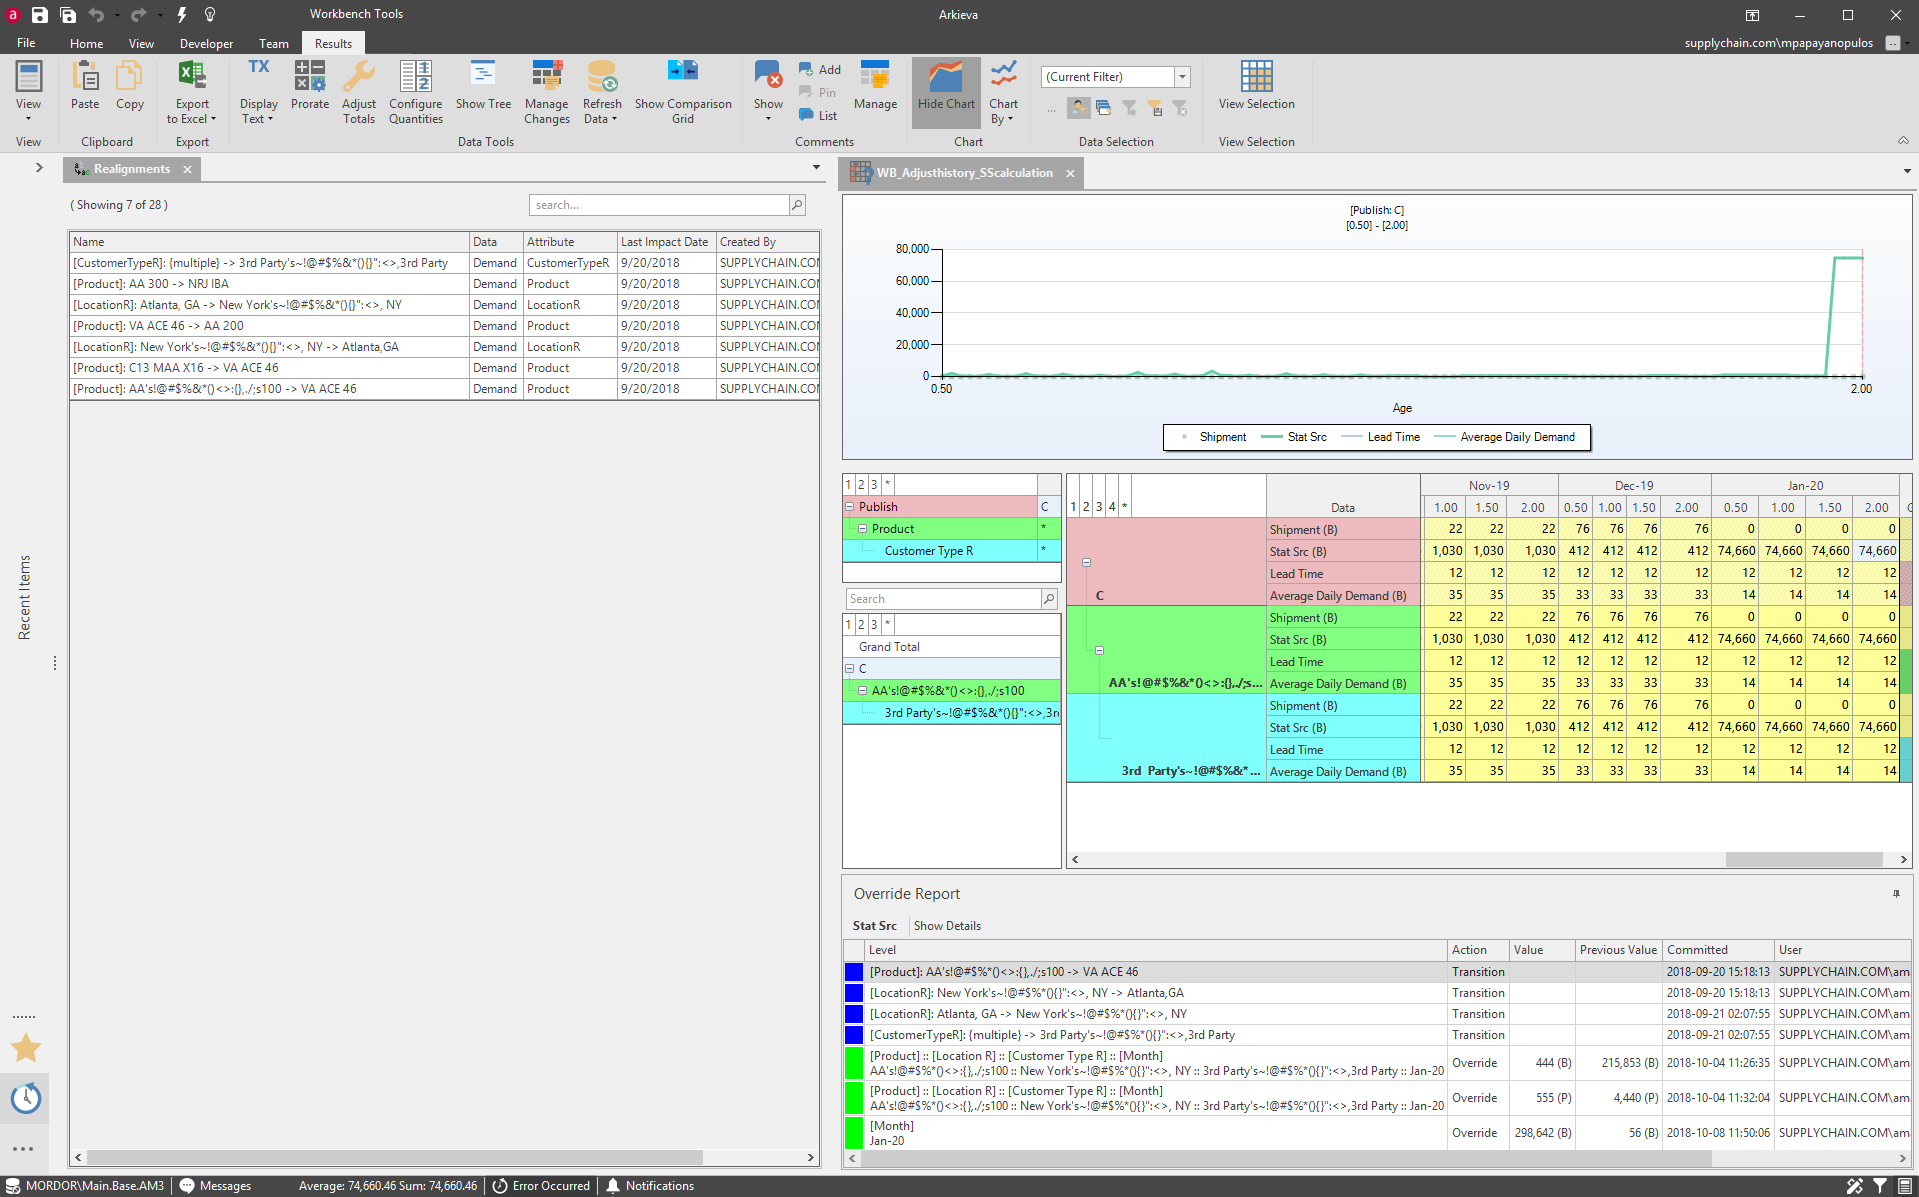Open Display Text dropdown
1919x1197 pixels.
[x=258, y=92]
